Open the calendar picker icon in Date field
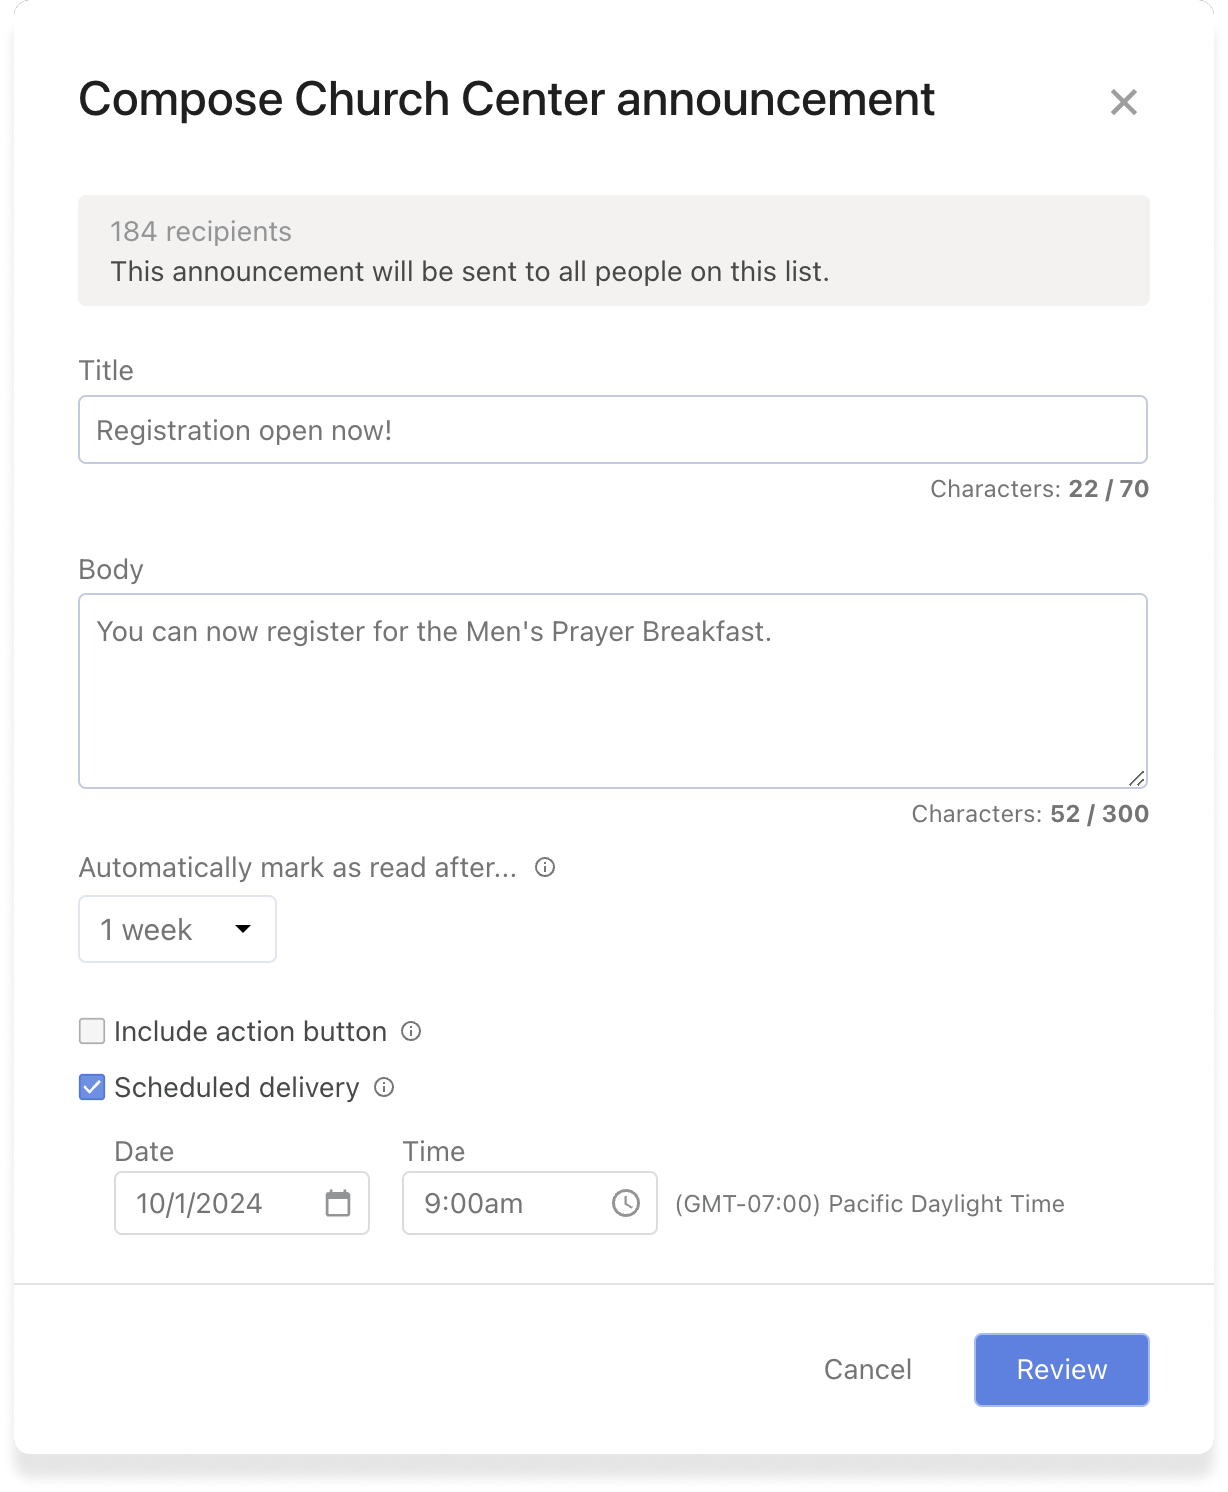This screenshot has width=1228, height=1492. [338, 1203]
